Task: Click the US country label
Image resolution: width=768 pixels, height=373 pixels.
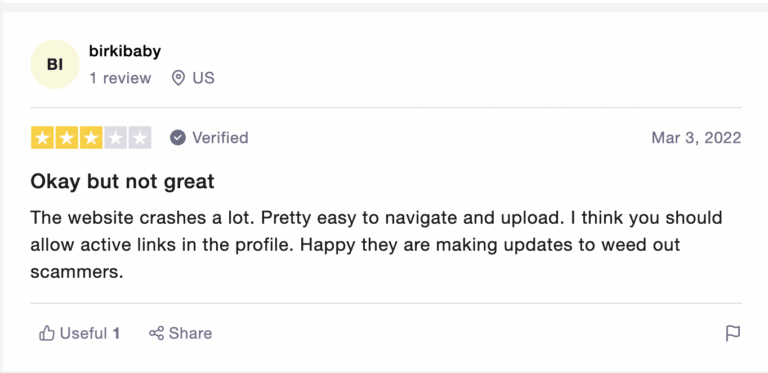Action: click(203, 78)
